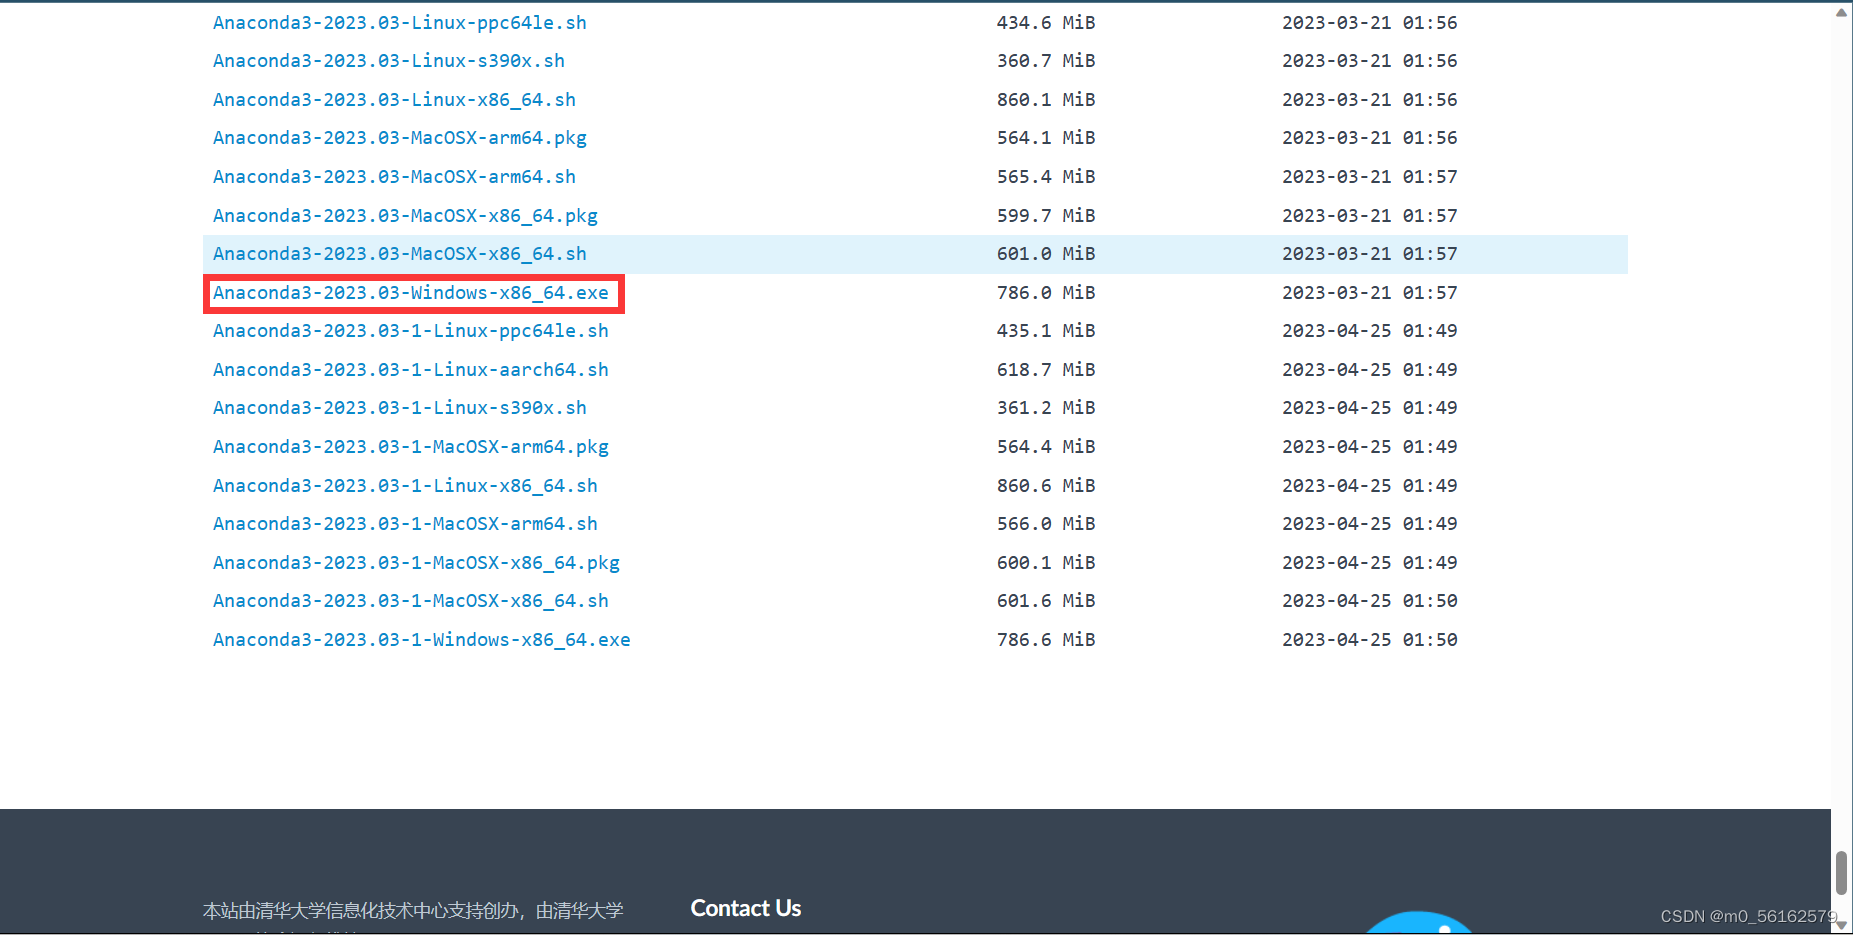
Task: Click the 601.0 MiB size cell
Action: point(1046,254)
